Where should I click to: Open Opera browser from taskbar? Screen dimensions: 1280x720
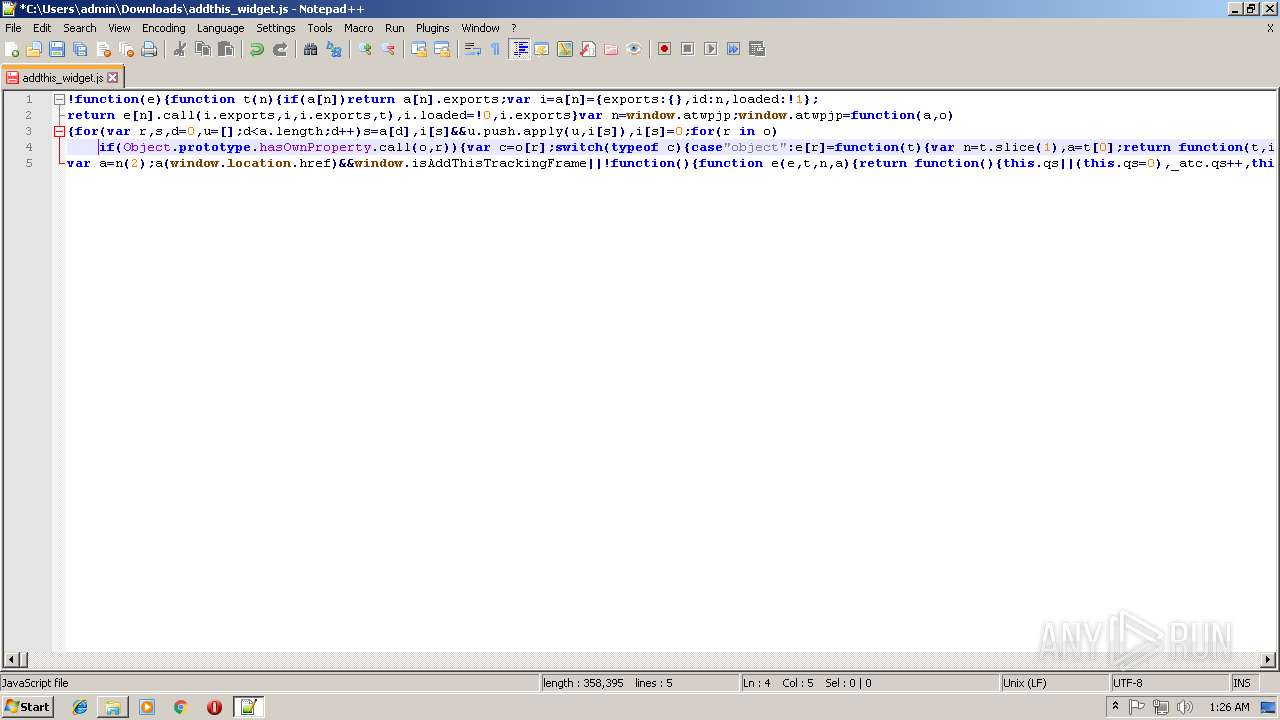214,707
